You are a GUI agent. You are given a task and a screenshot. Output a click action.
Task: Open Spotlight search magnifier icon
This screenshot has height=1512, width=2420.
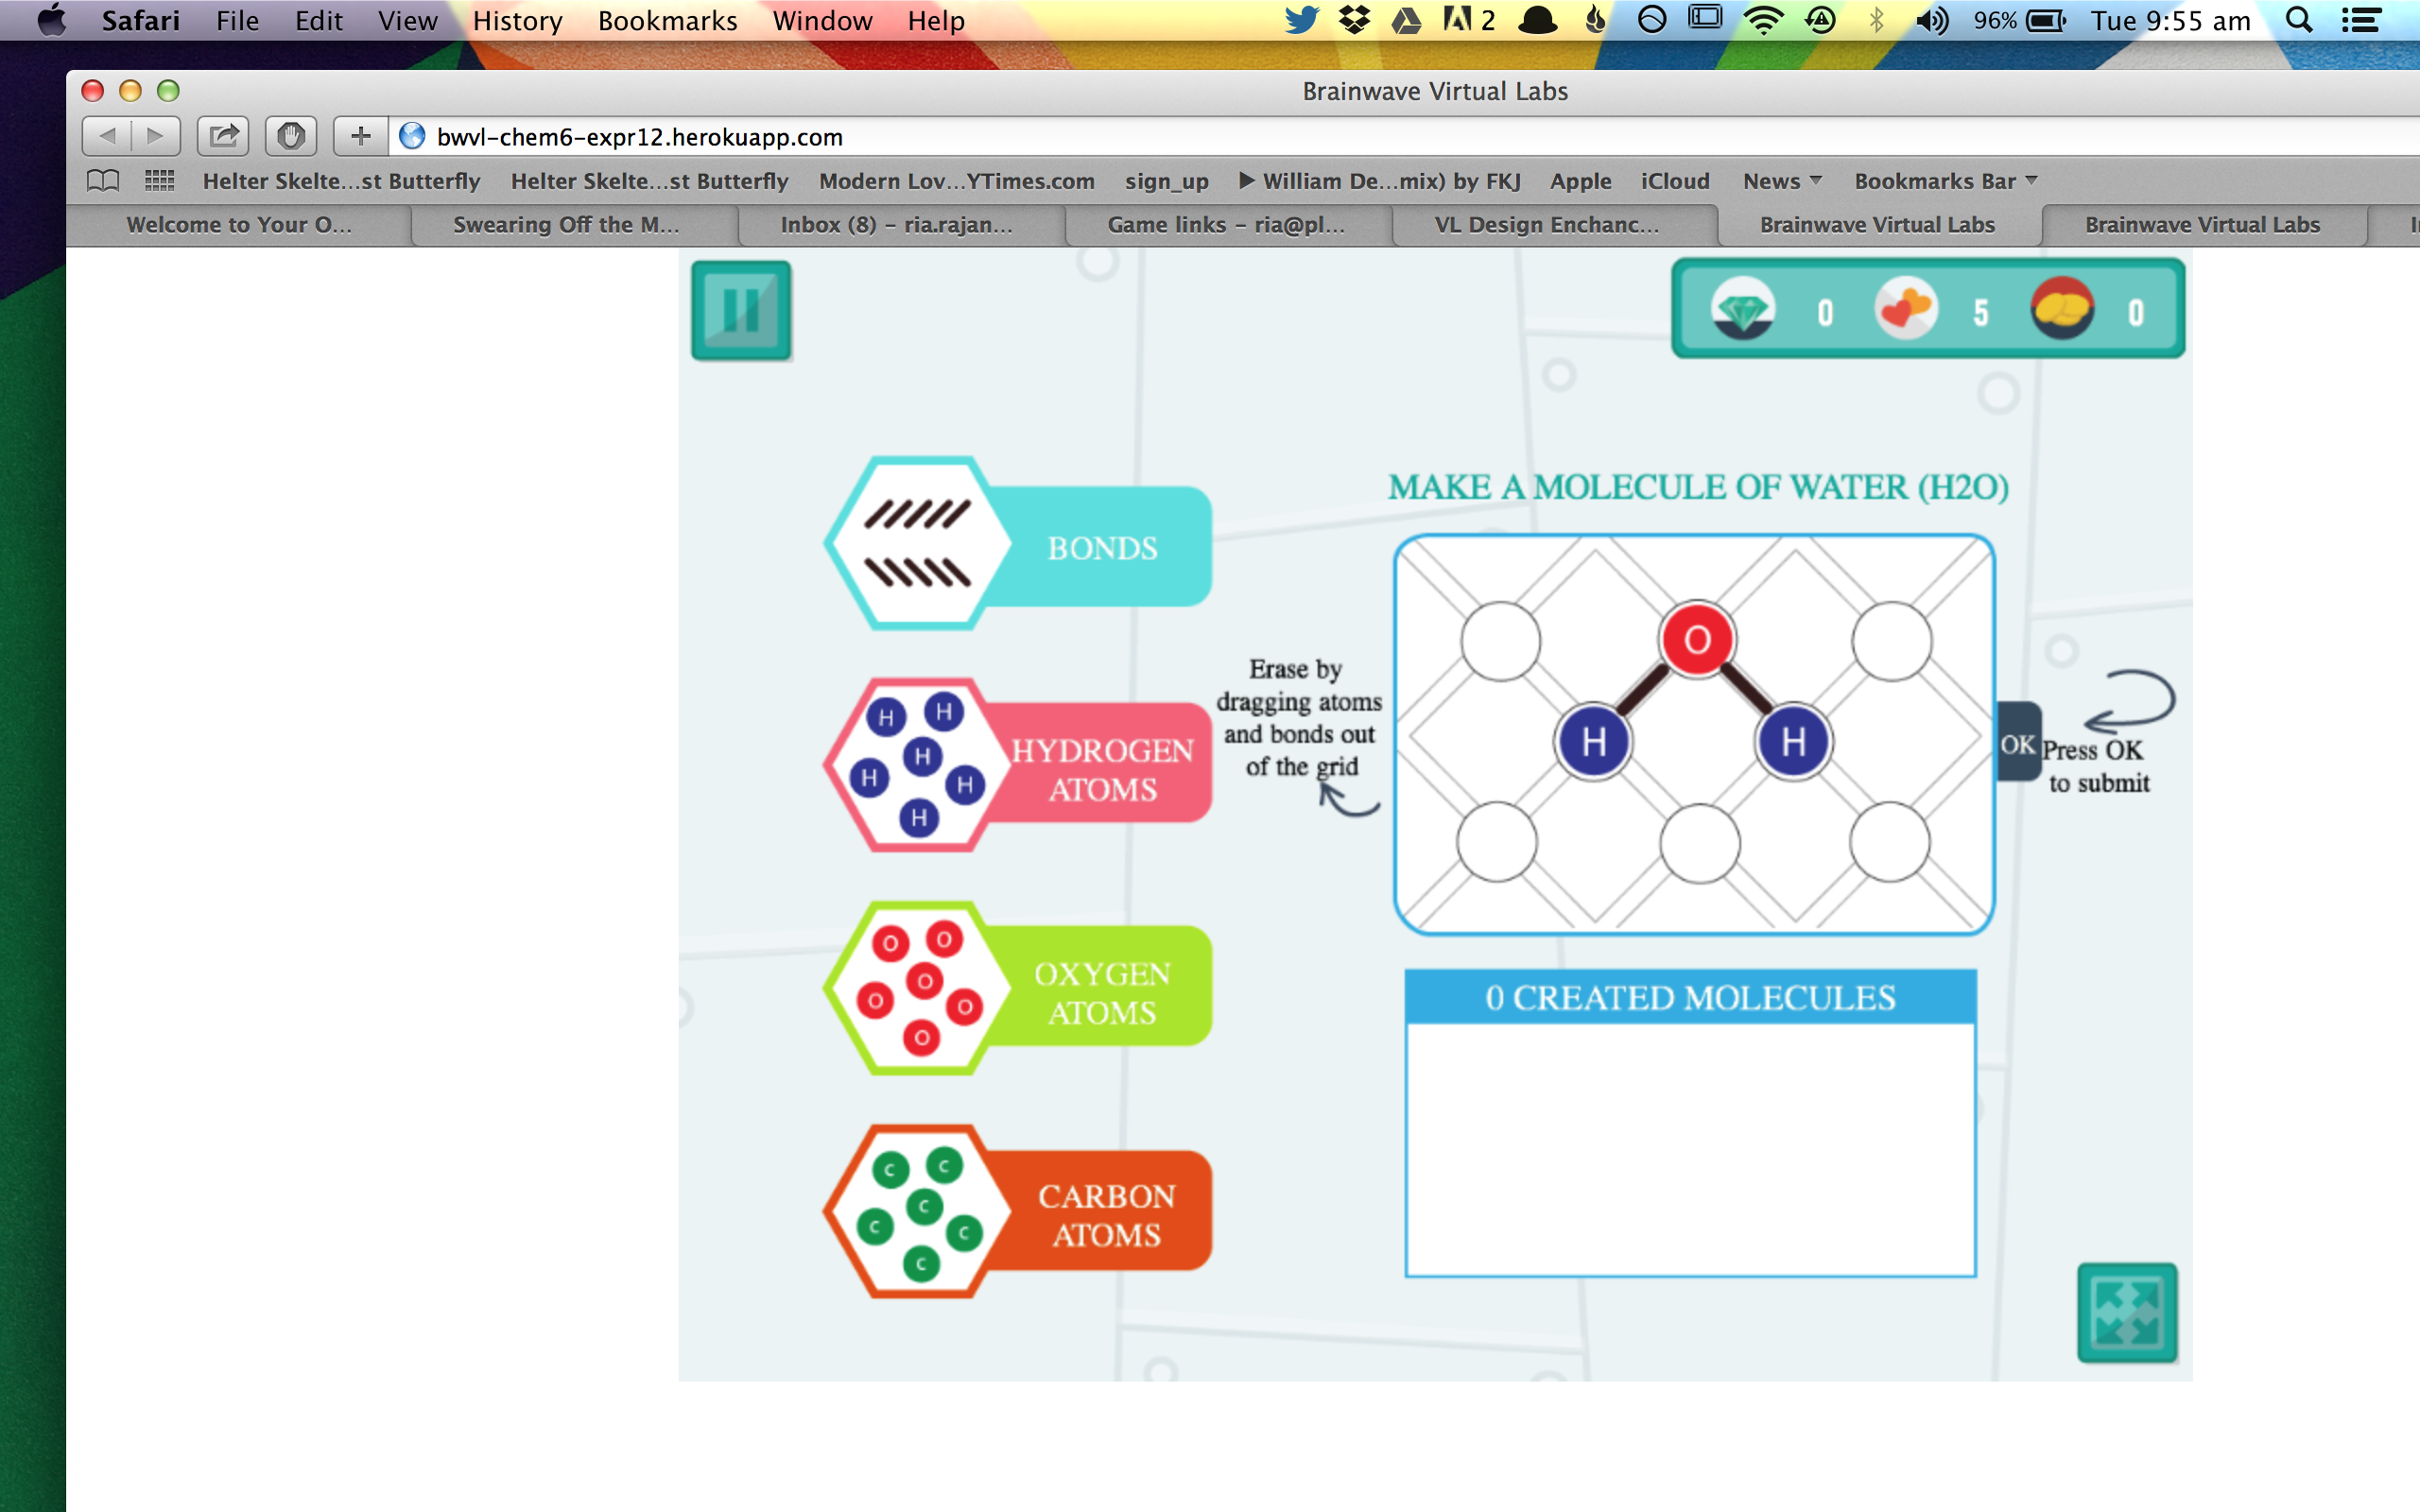click(2299, 20)
